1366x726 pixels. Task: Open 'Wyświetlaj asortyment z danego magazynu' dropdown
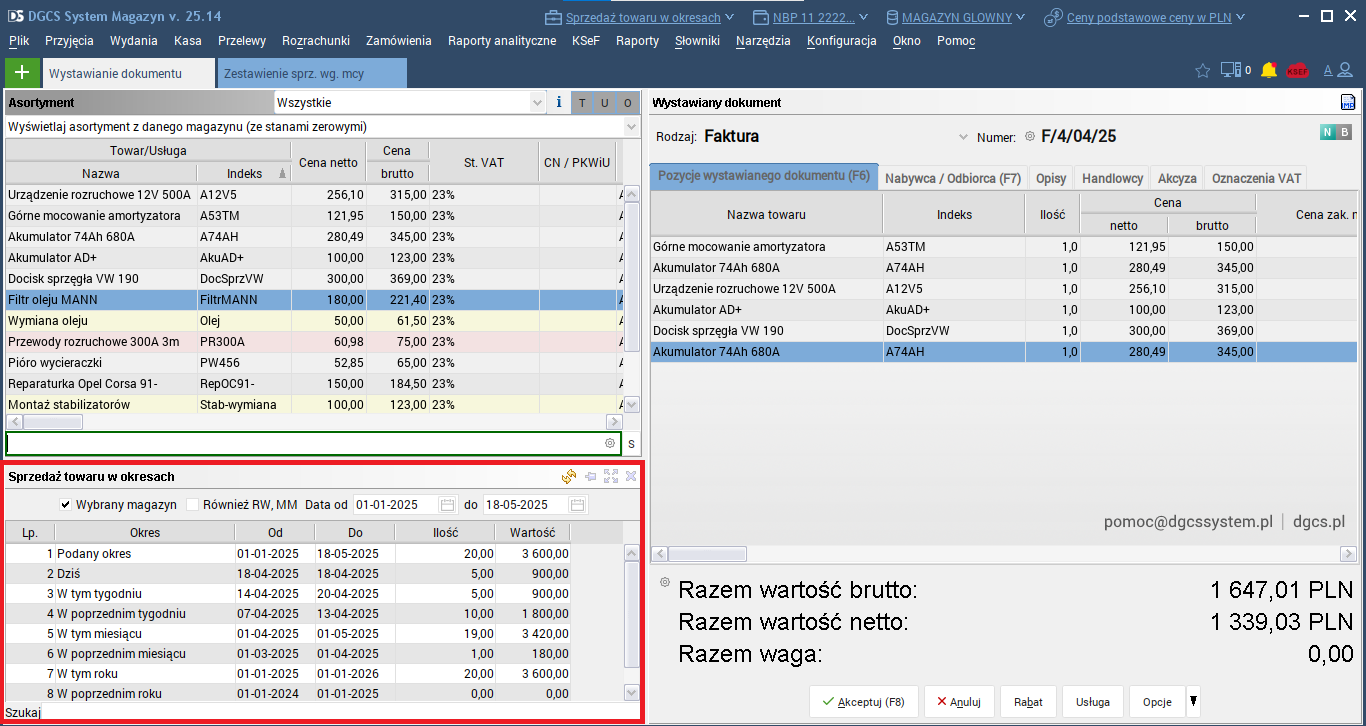tap(631, 127)
